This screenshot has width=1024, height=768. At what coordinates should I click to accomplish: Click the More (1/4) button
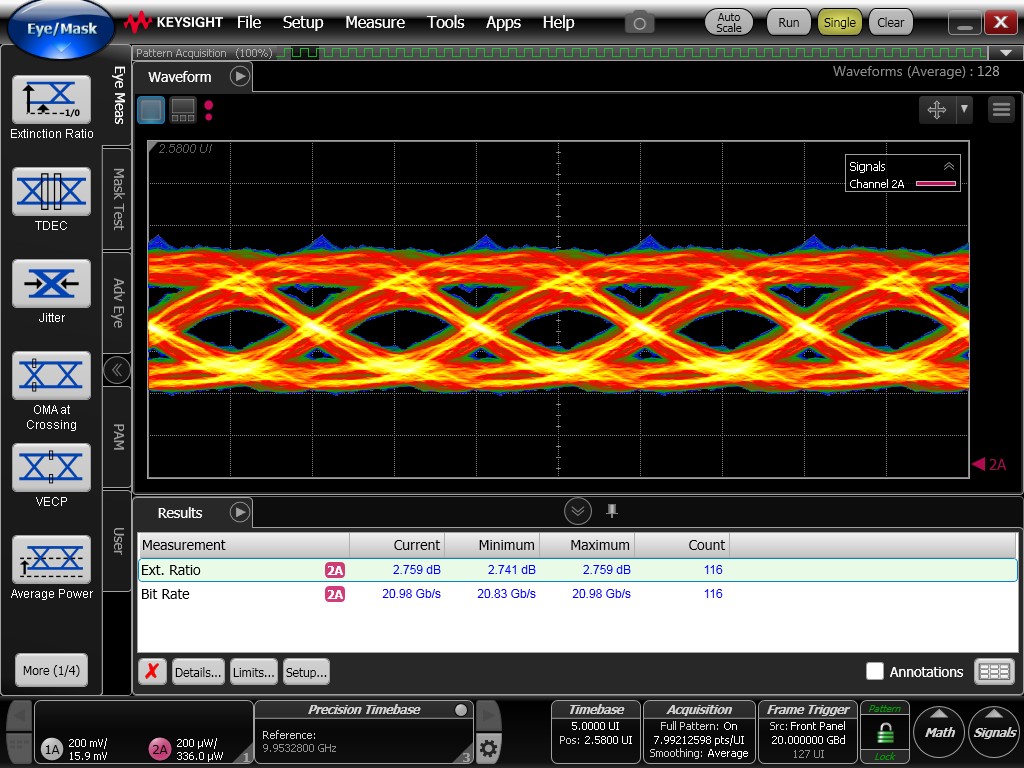coord(51,670)
